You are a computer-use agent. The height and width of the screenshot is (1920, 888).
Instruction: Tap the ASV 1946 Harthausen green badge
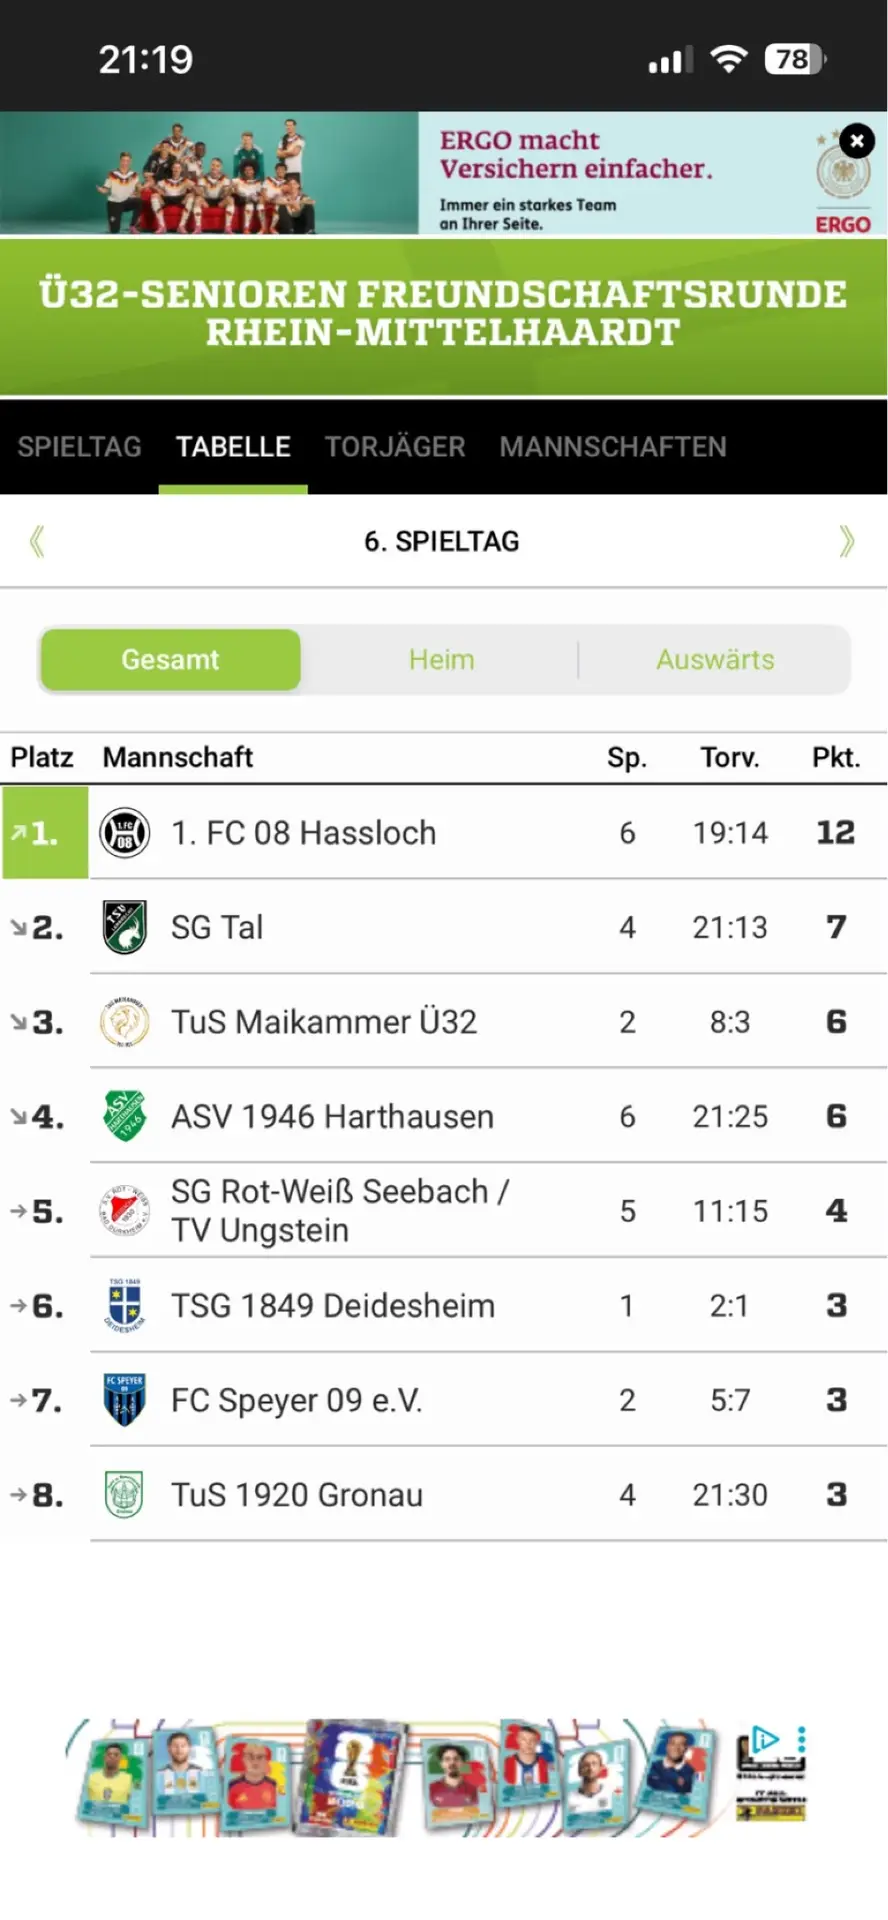(x=125, y=1116)
